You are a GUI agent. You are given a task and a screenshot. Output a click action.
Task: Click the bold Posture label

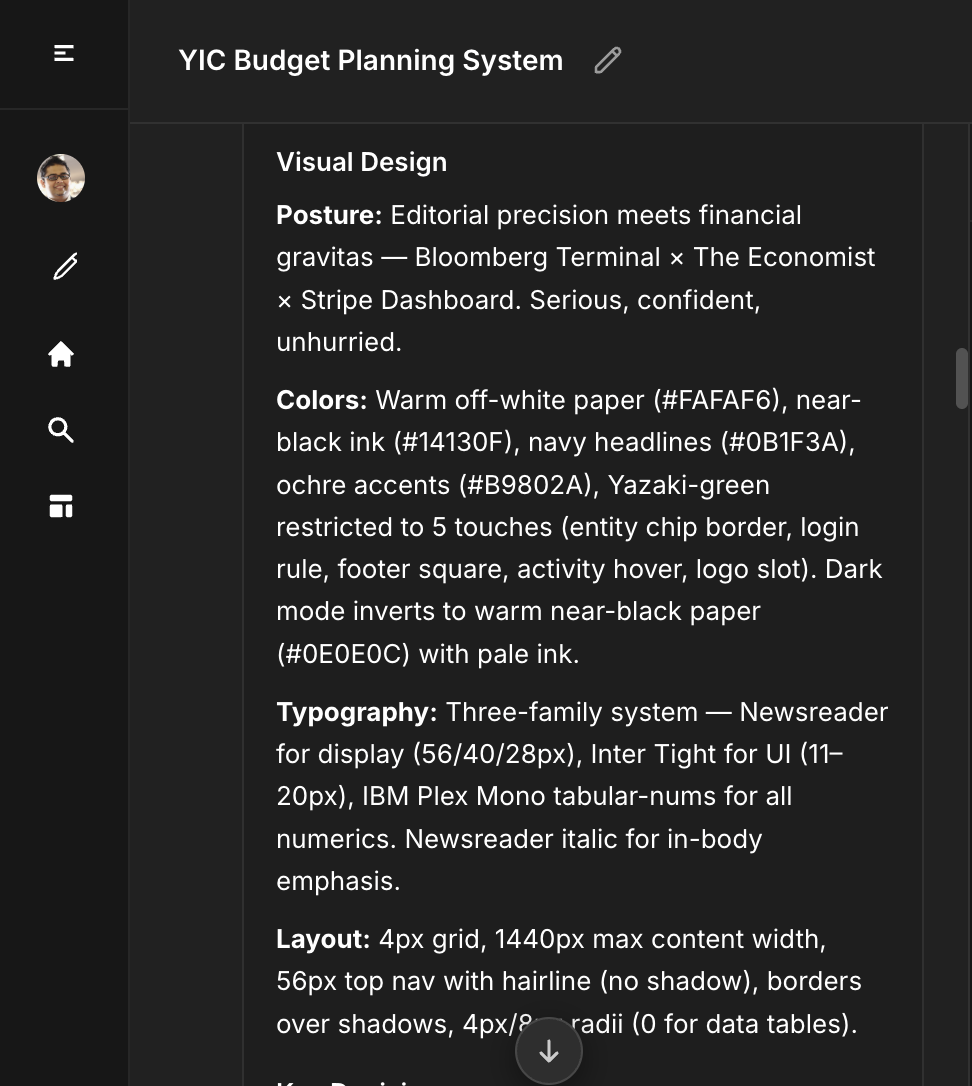point(329,215)
